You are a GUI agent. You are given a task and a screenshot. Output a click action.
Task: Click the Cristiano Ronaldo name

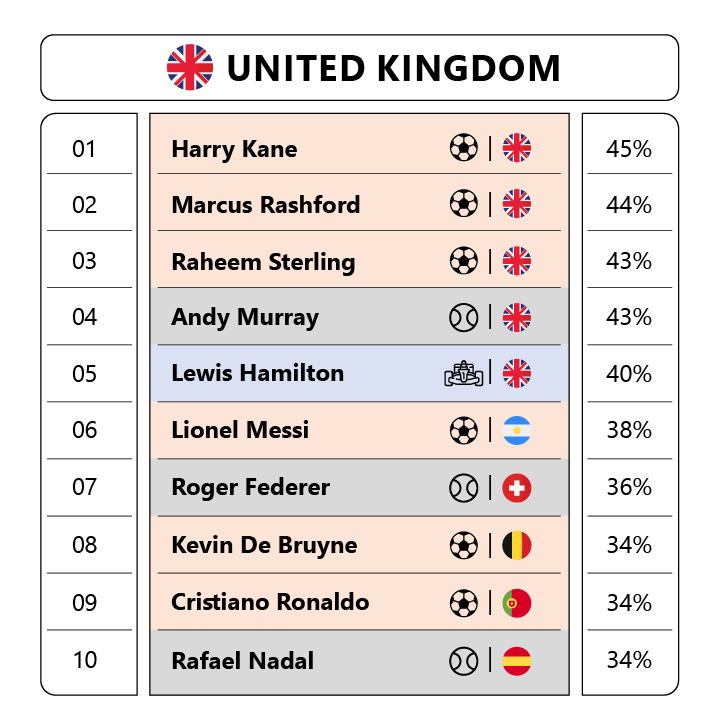point(270,602)
